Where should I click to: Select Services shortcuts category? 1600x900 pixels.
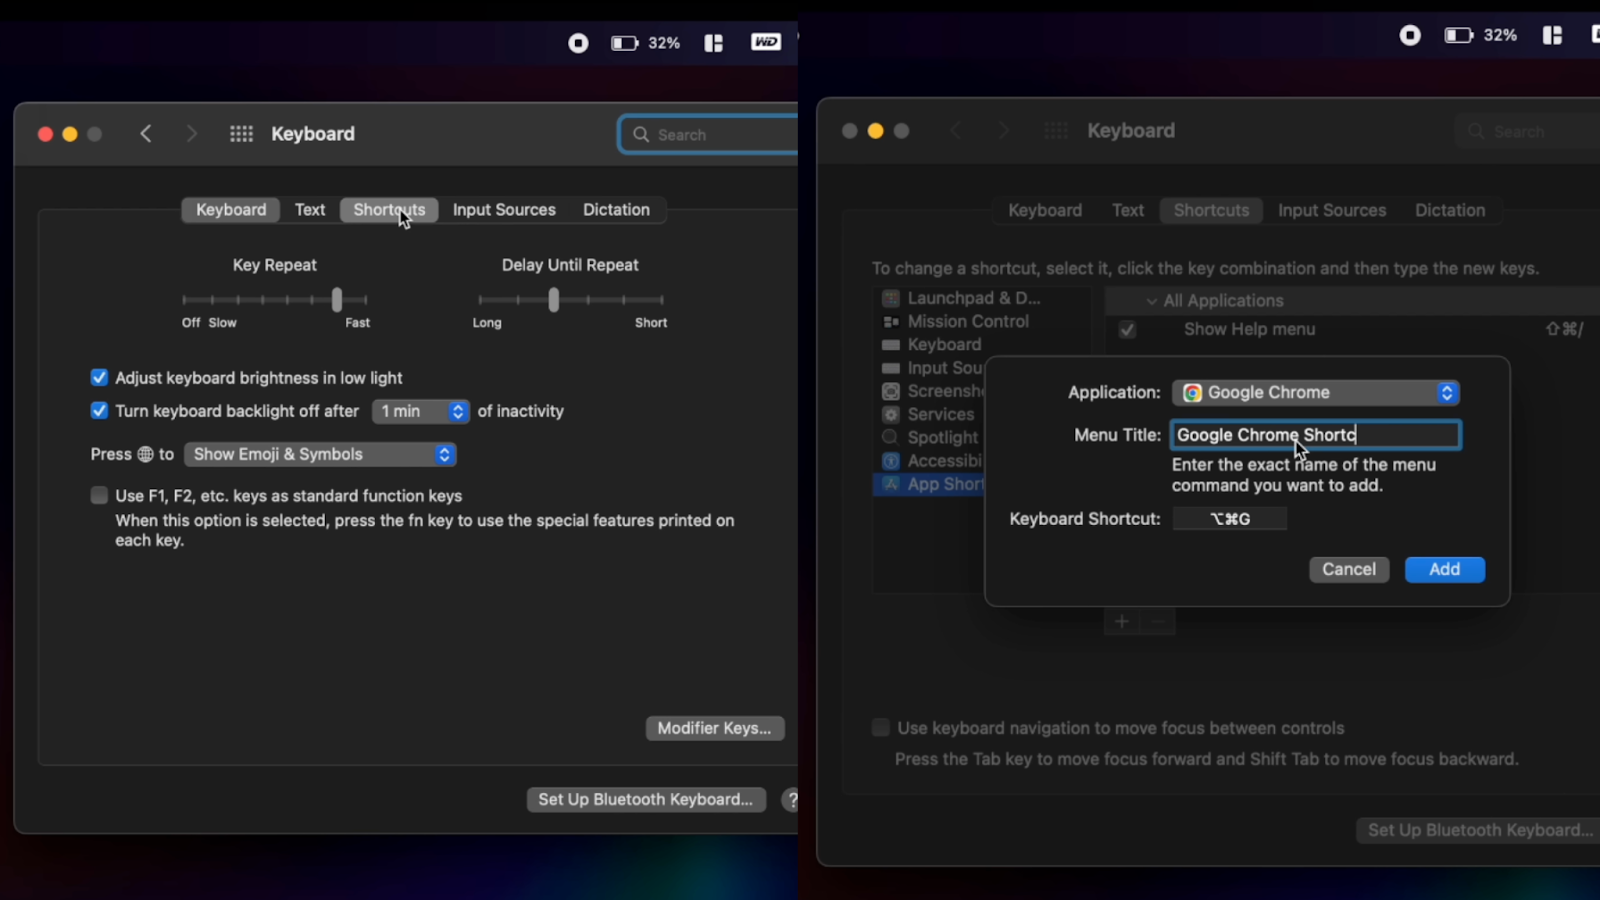click(930, 414)
